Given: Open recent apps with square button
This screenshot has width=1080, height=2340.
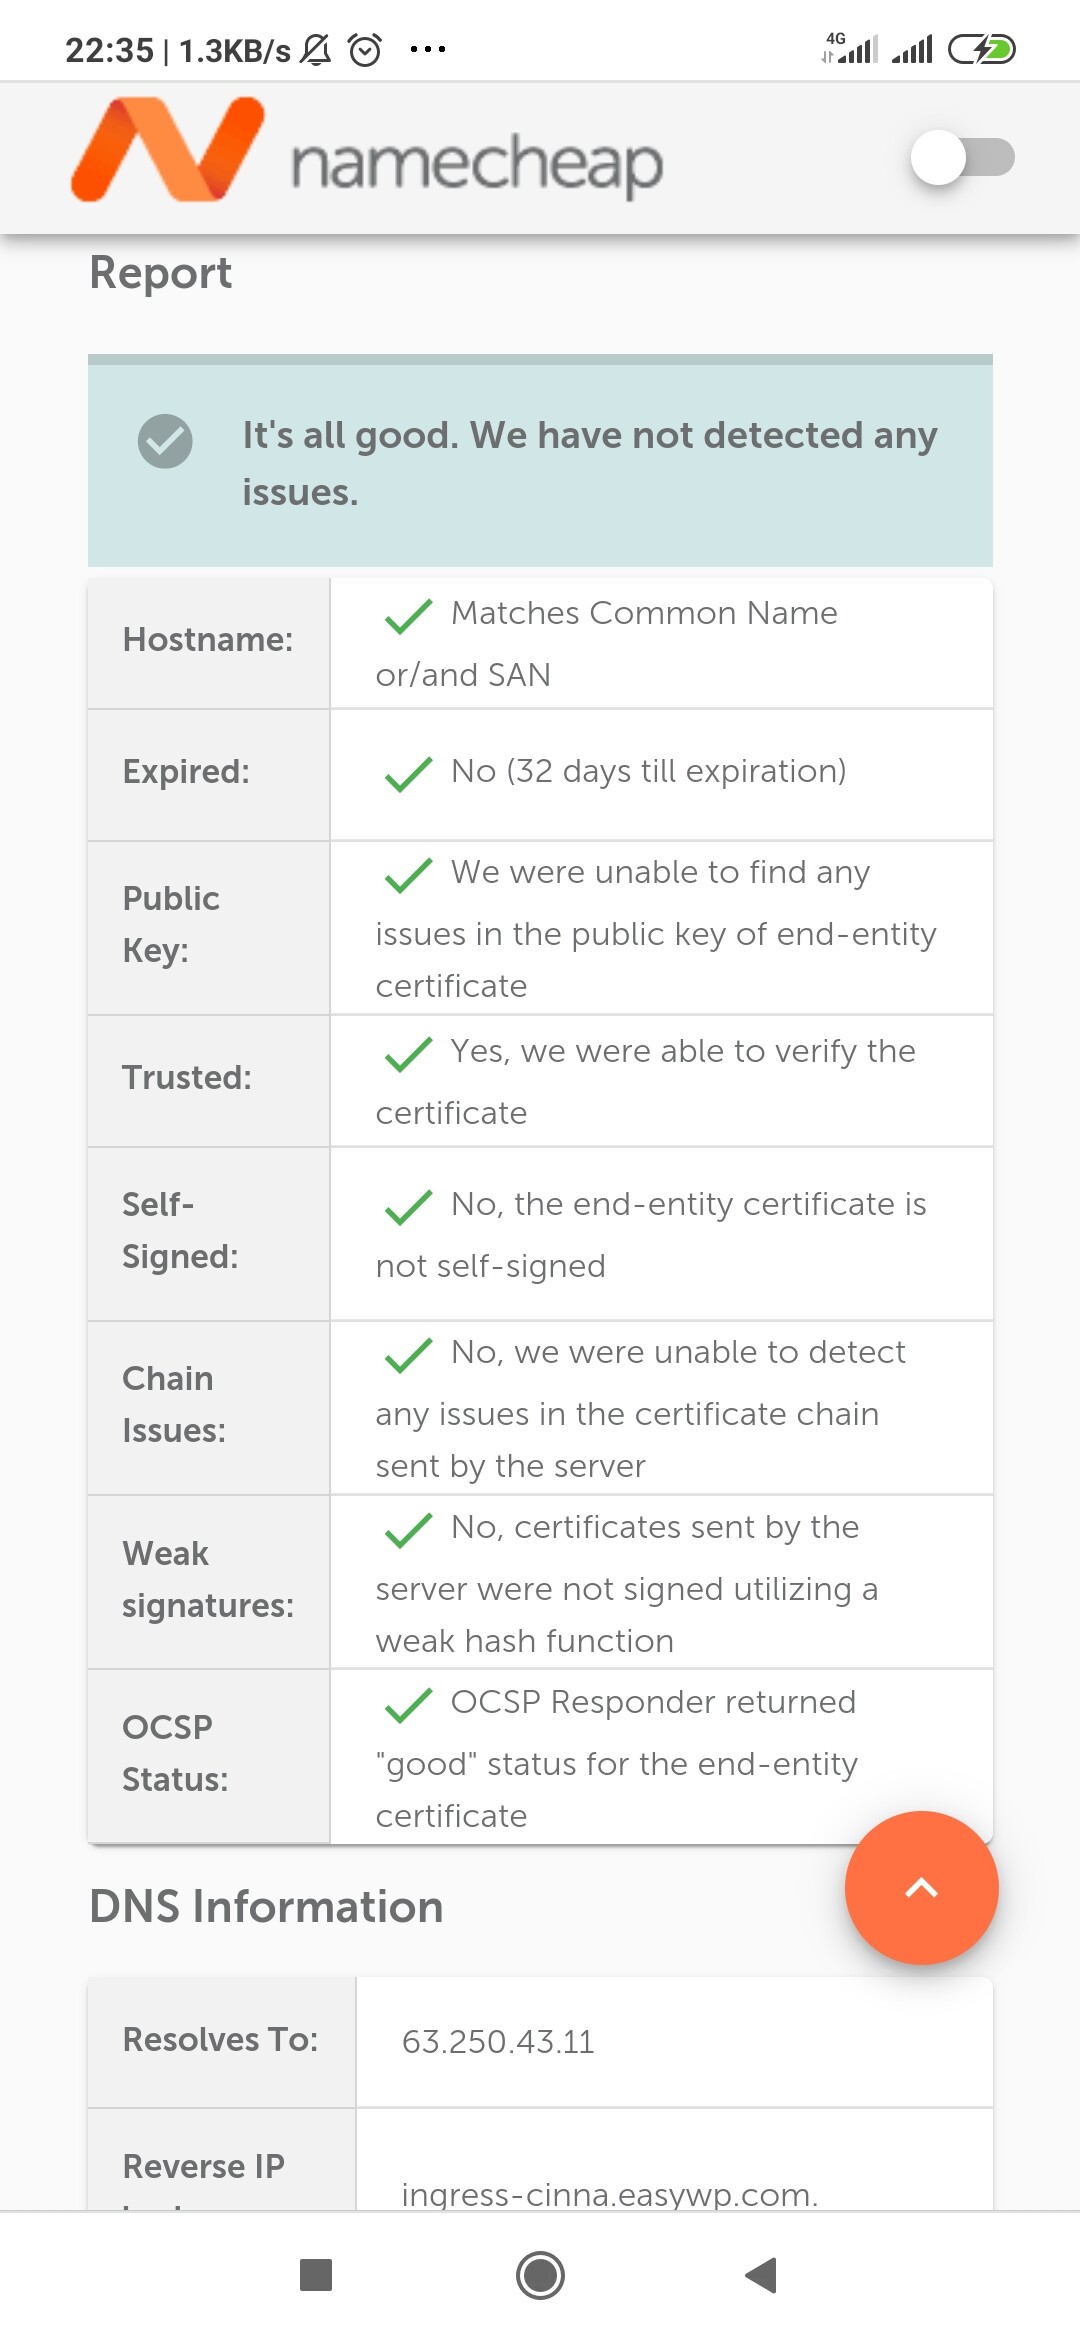Looking at the screenshot, I should click(316, 2275).
